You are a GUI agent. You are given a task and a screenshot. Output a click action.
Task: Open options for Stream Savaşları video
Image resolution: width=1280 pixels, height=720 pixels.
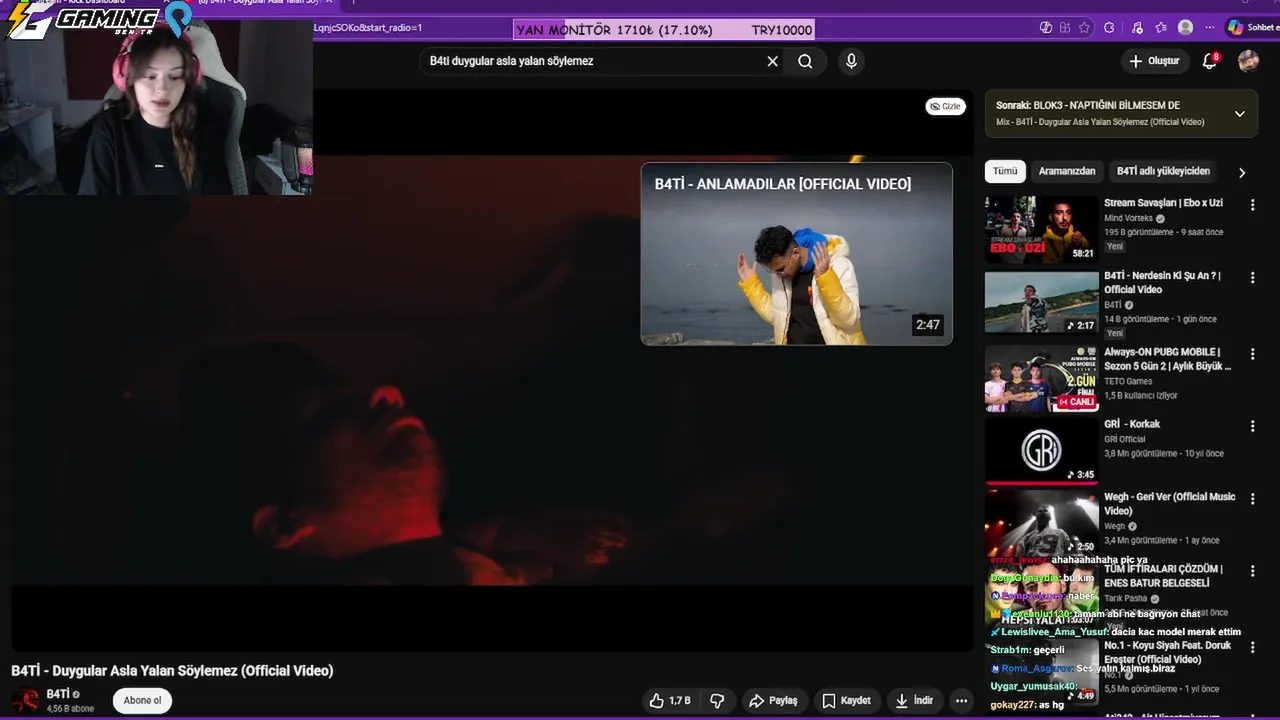pos(1252,204)
